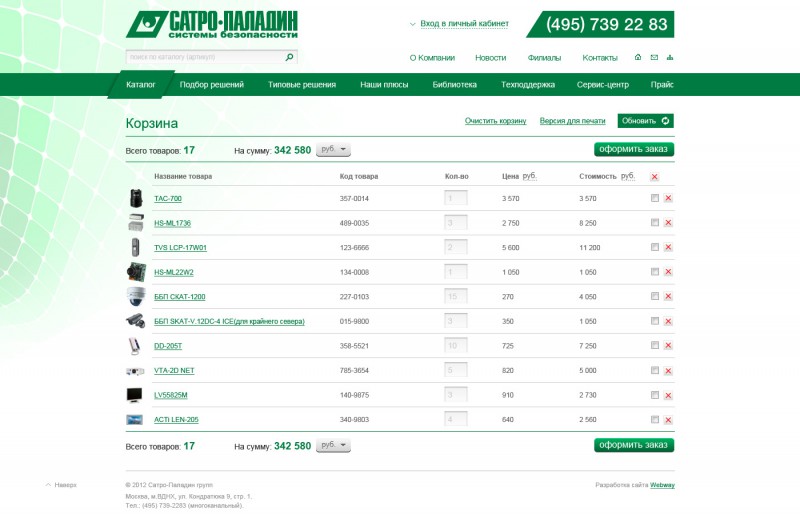
Task: Open the Каталог menu tab
Action: (141, 85)
